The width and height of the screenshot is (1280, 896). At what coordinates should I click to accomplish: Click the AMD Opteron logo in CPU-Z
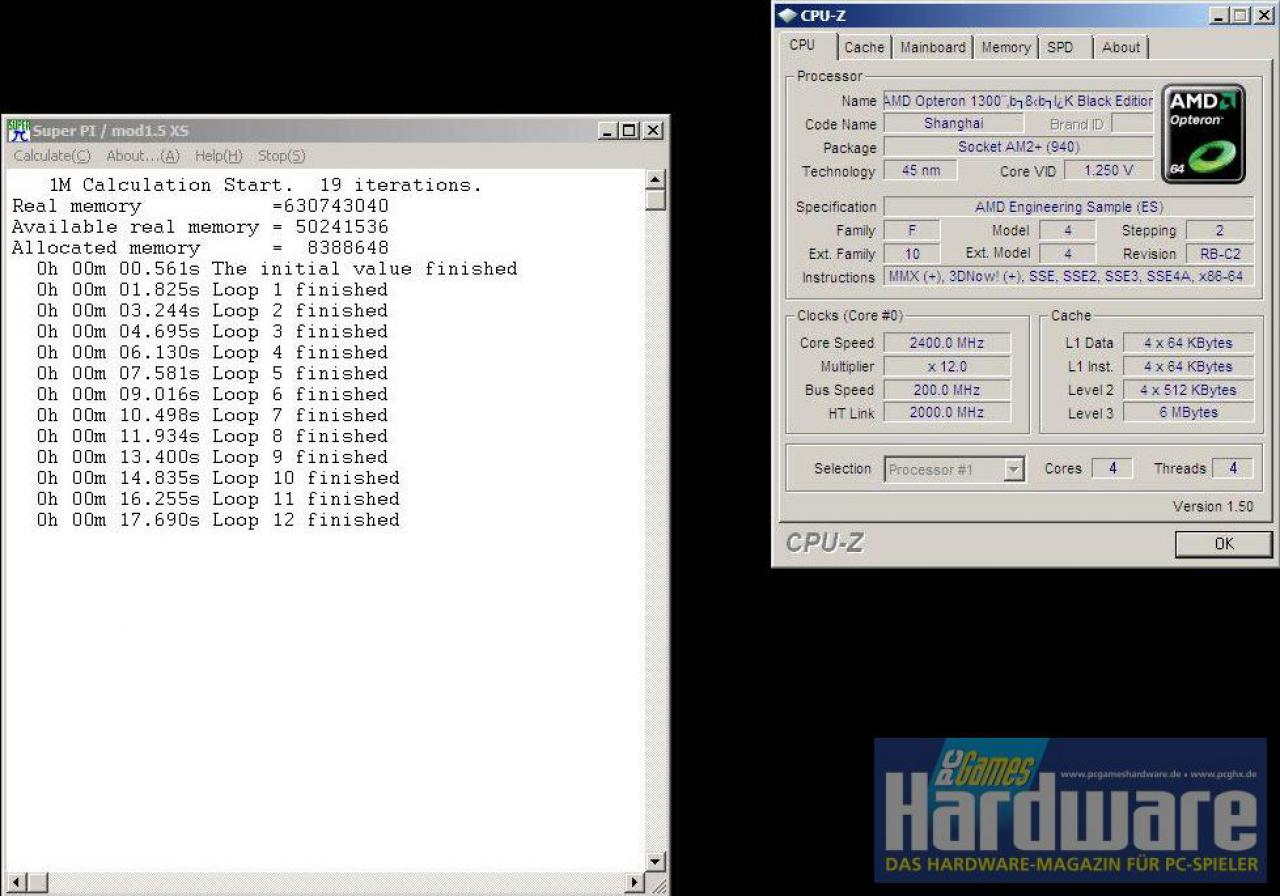(x=1203, y=133)
